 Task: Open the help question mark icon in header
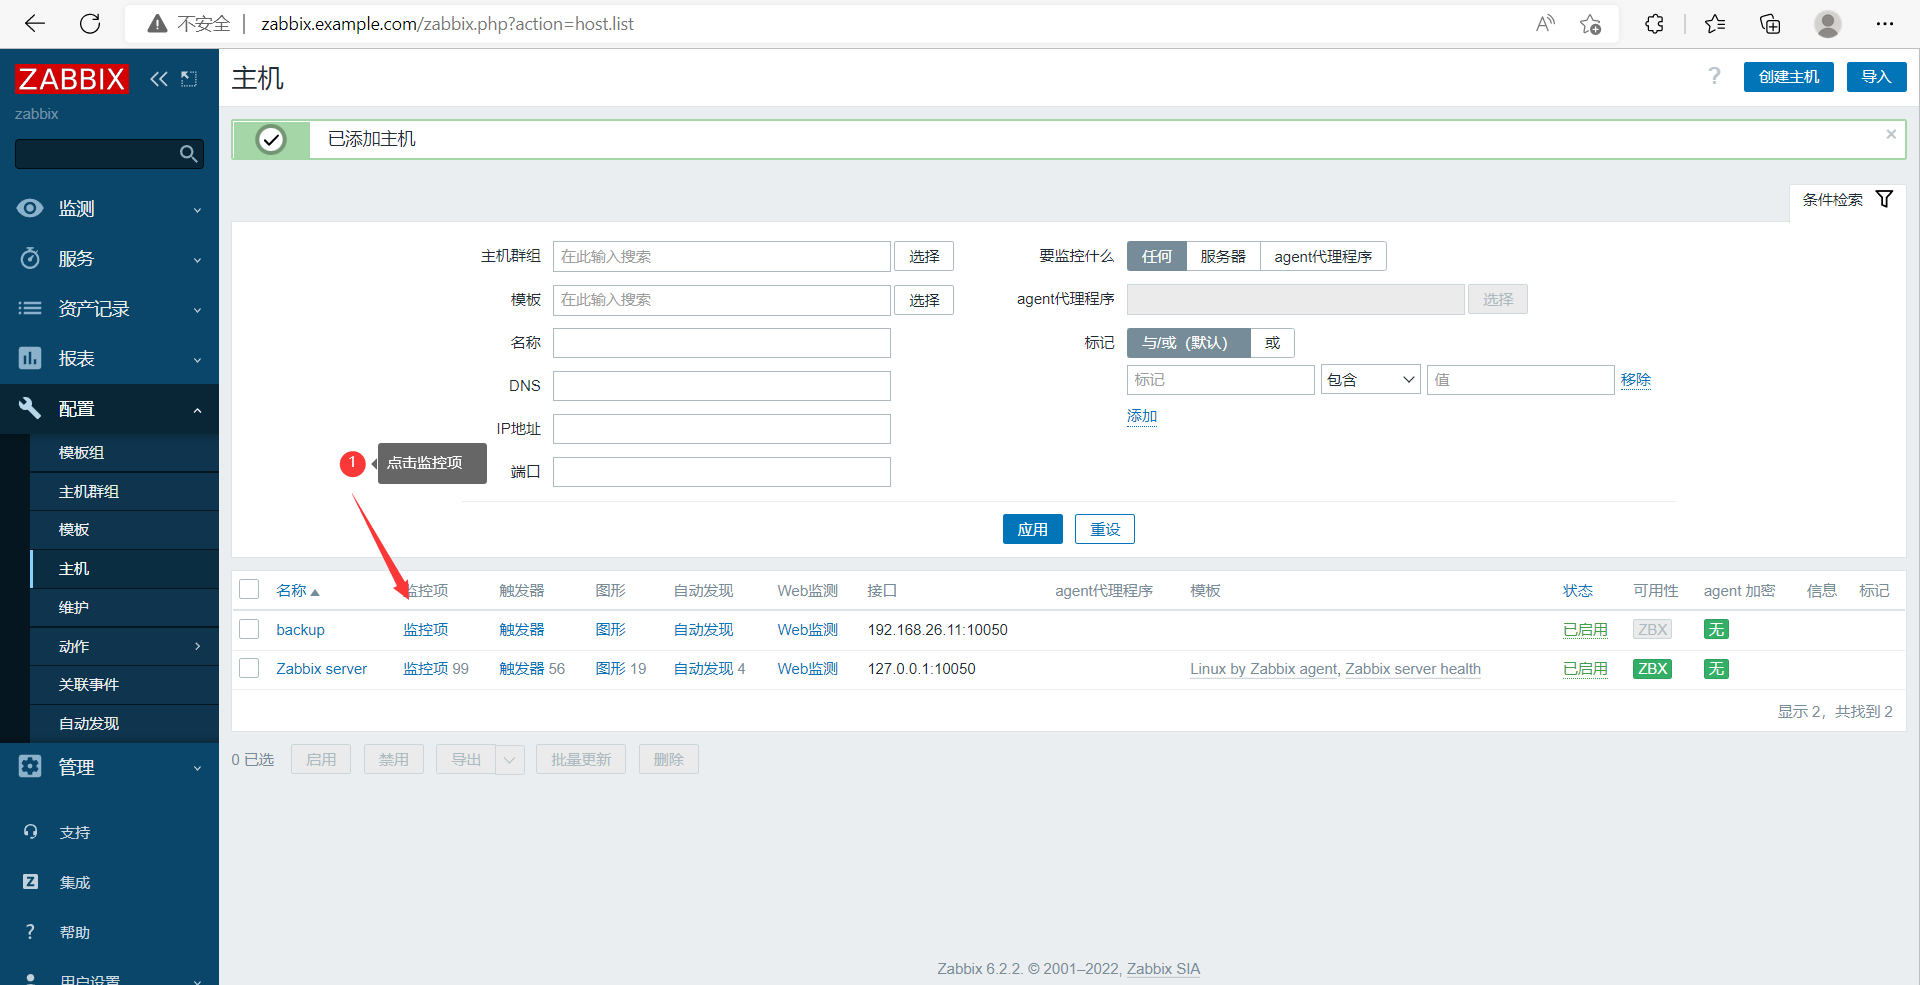(1714, 77)
